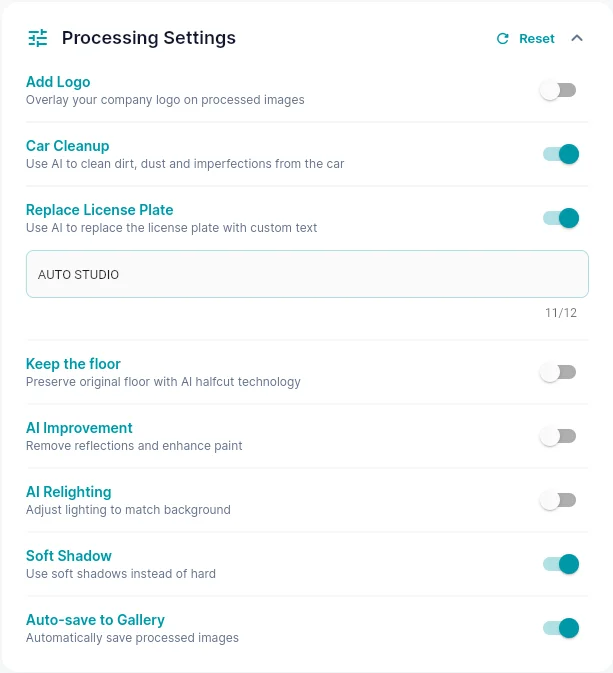Click the 11/12 character counter
Screen dimensions: 613x673
(x=561, y=313)
